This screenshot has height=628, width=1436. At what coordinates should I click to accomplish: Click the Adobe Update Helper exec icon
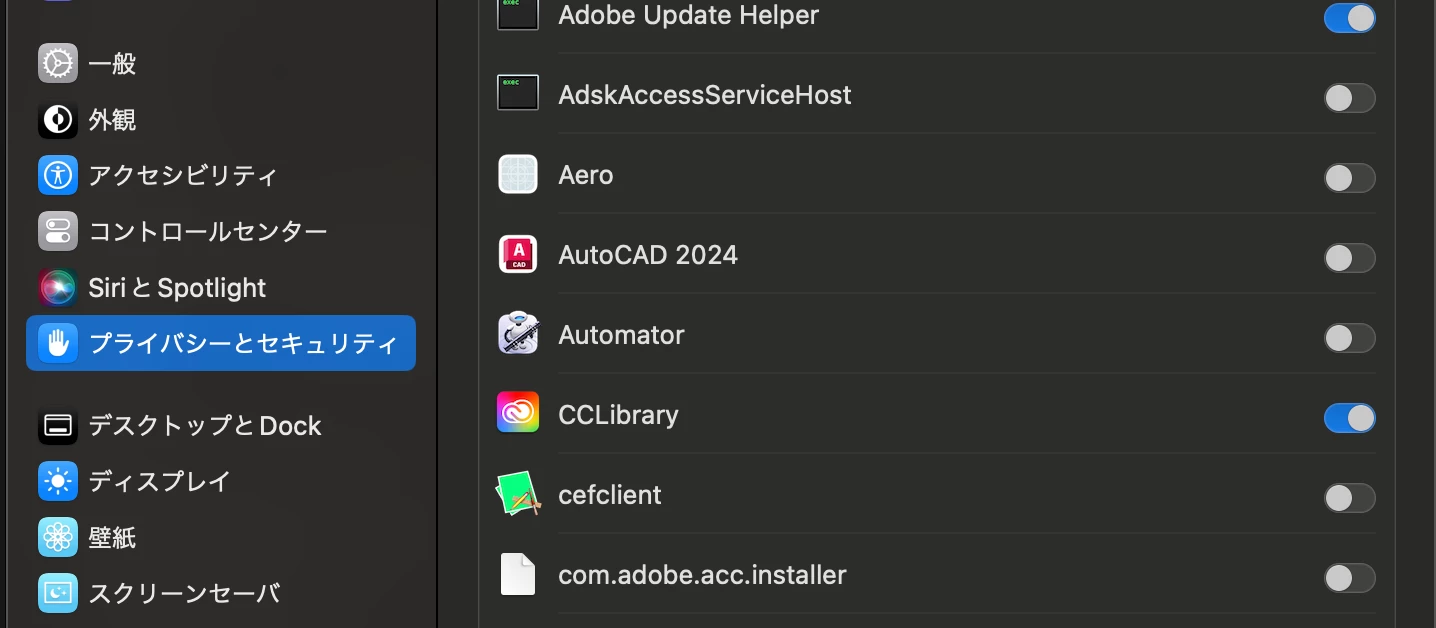pyautogui.click(x=518, y=14)
